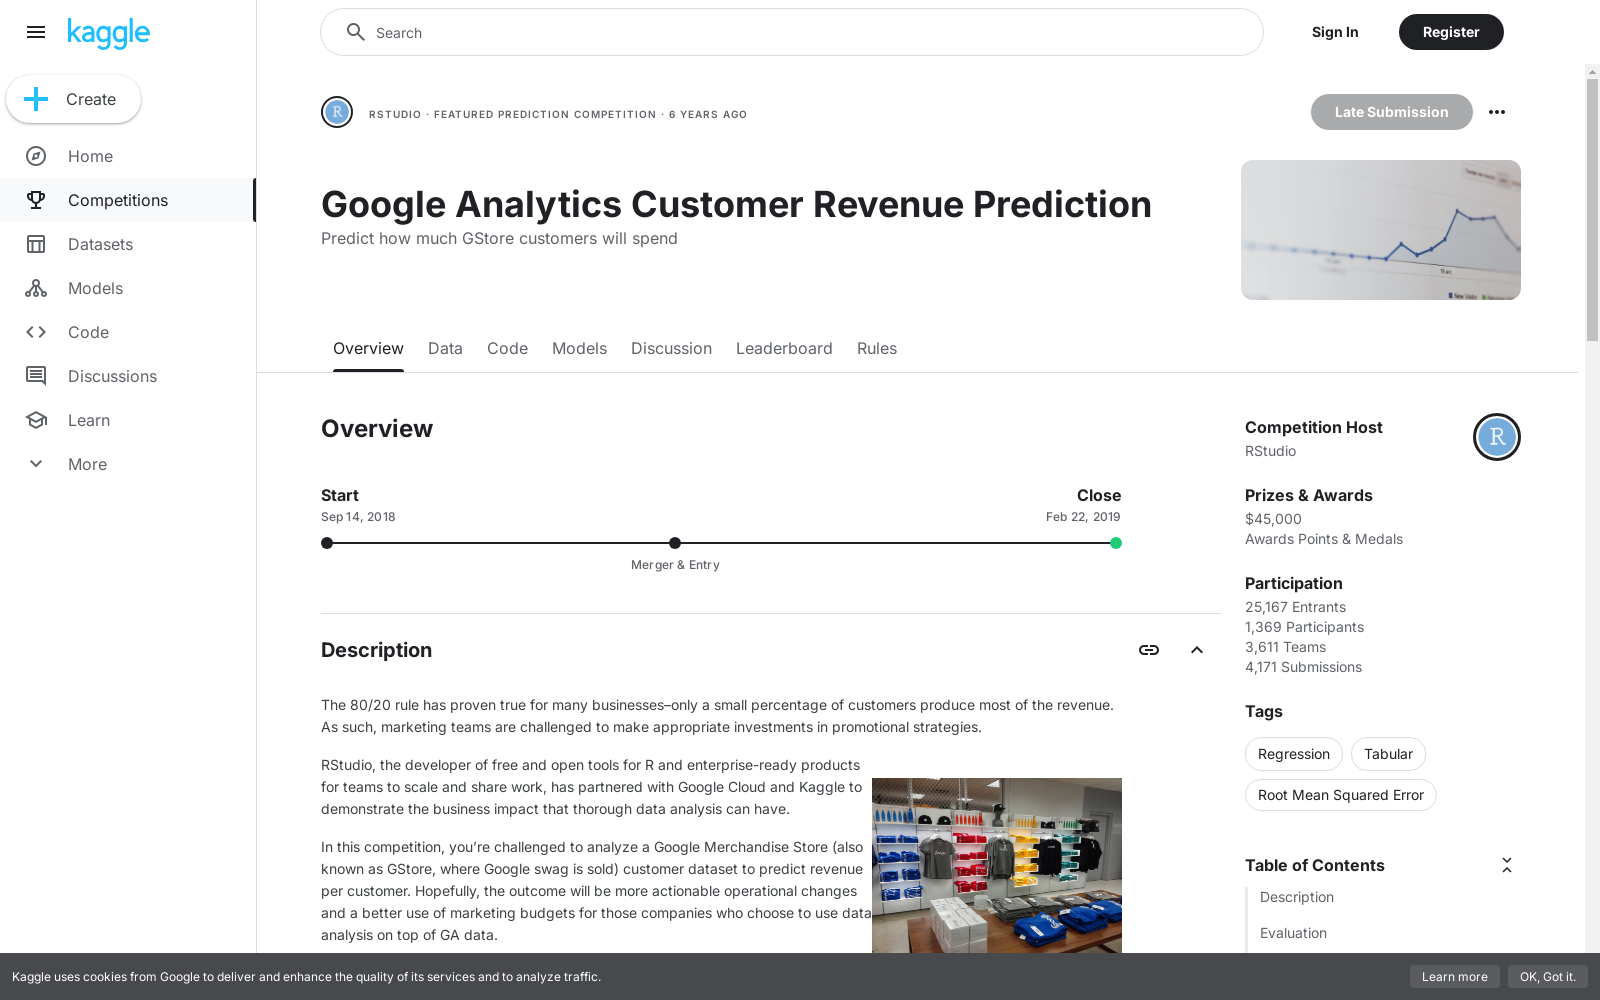Screen dimensions: 1600x1000
Task: View the Leaderboard tab
Action: pos(784,348)
